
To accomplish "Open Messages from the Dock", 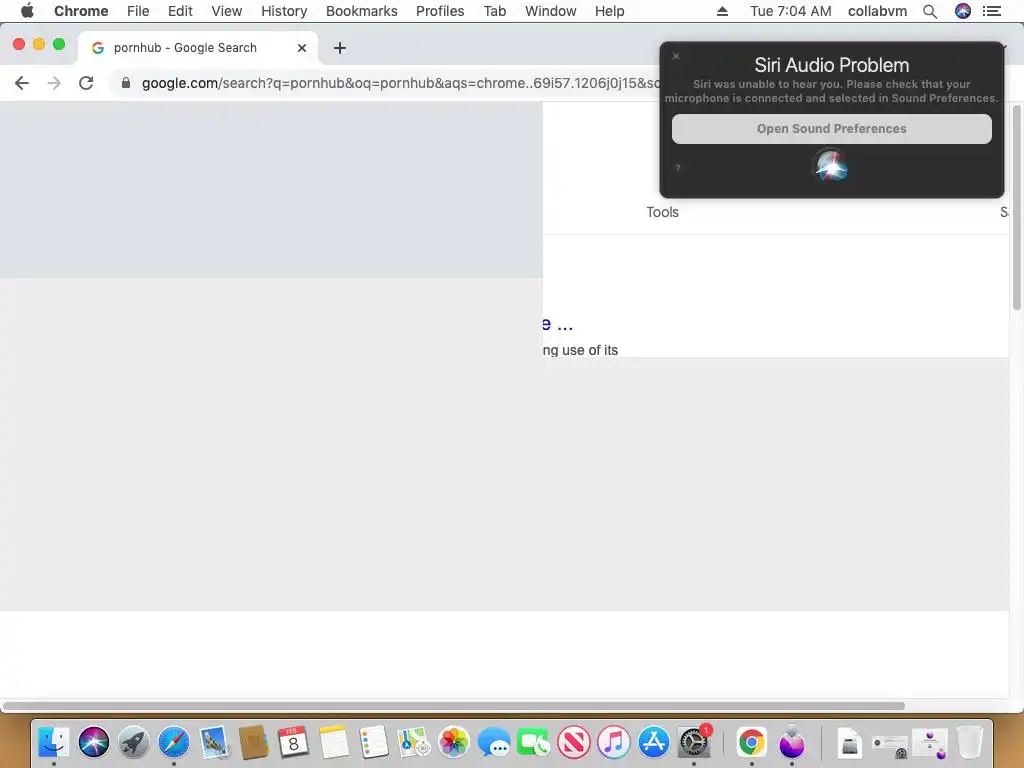I will (494, 742).
